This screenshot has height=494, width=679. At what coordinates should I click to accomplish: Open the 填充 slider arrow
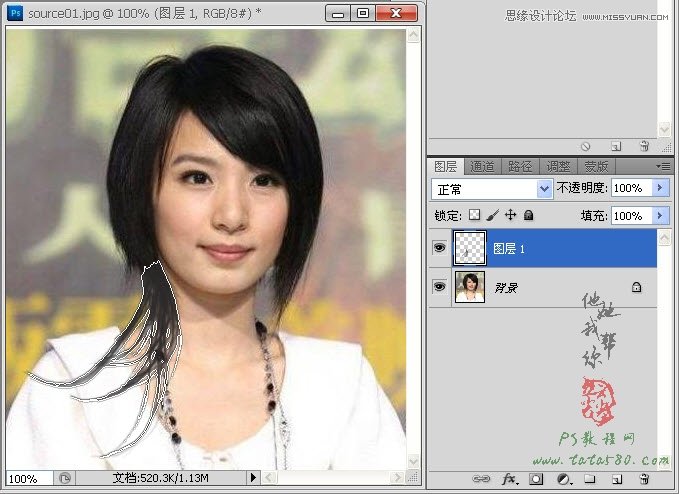(x=660, y=215)
